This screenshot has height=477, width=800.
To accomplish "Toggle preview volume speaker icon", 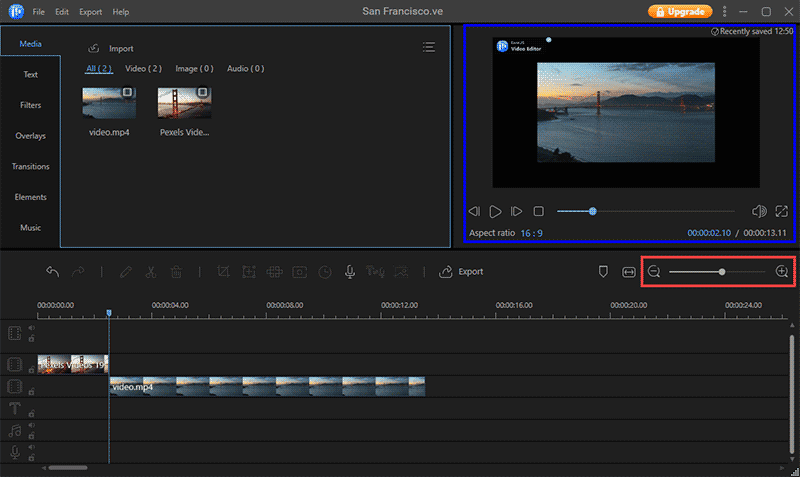I will [x=758, y=211].
